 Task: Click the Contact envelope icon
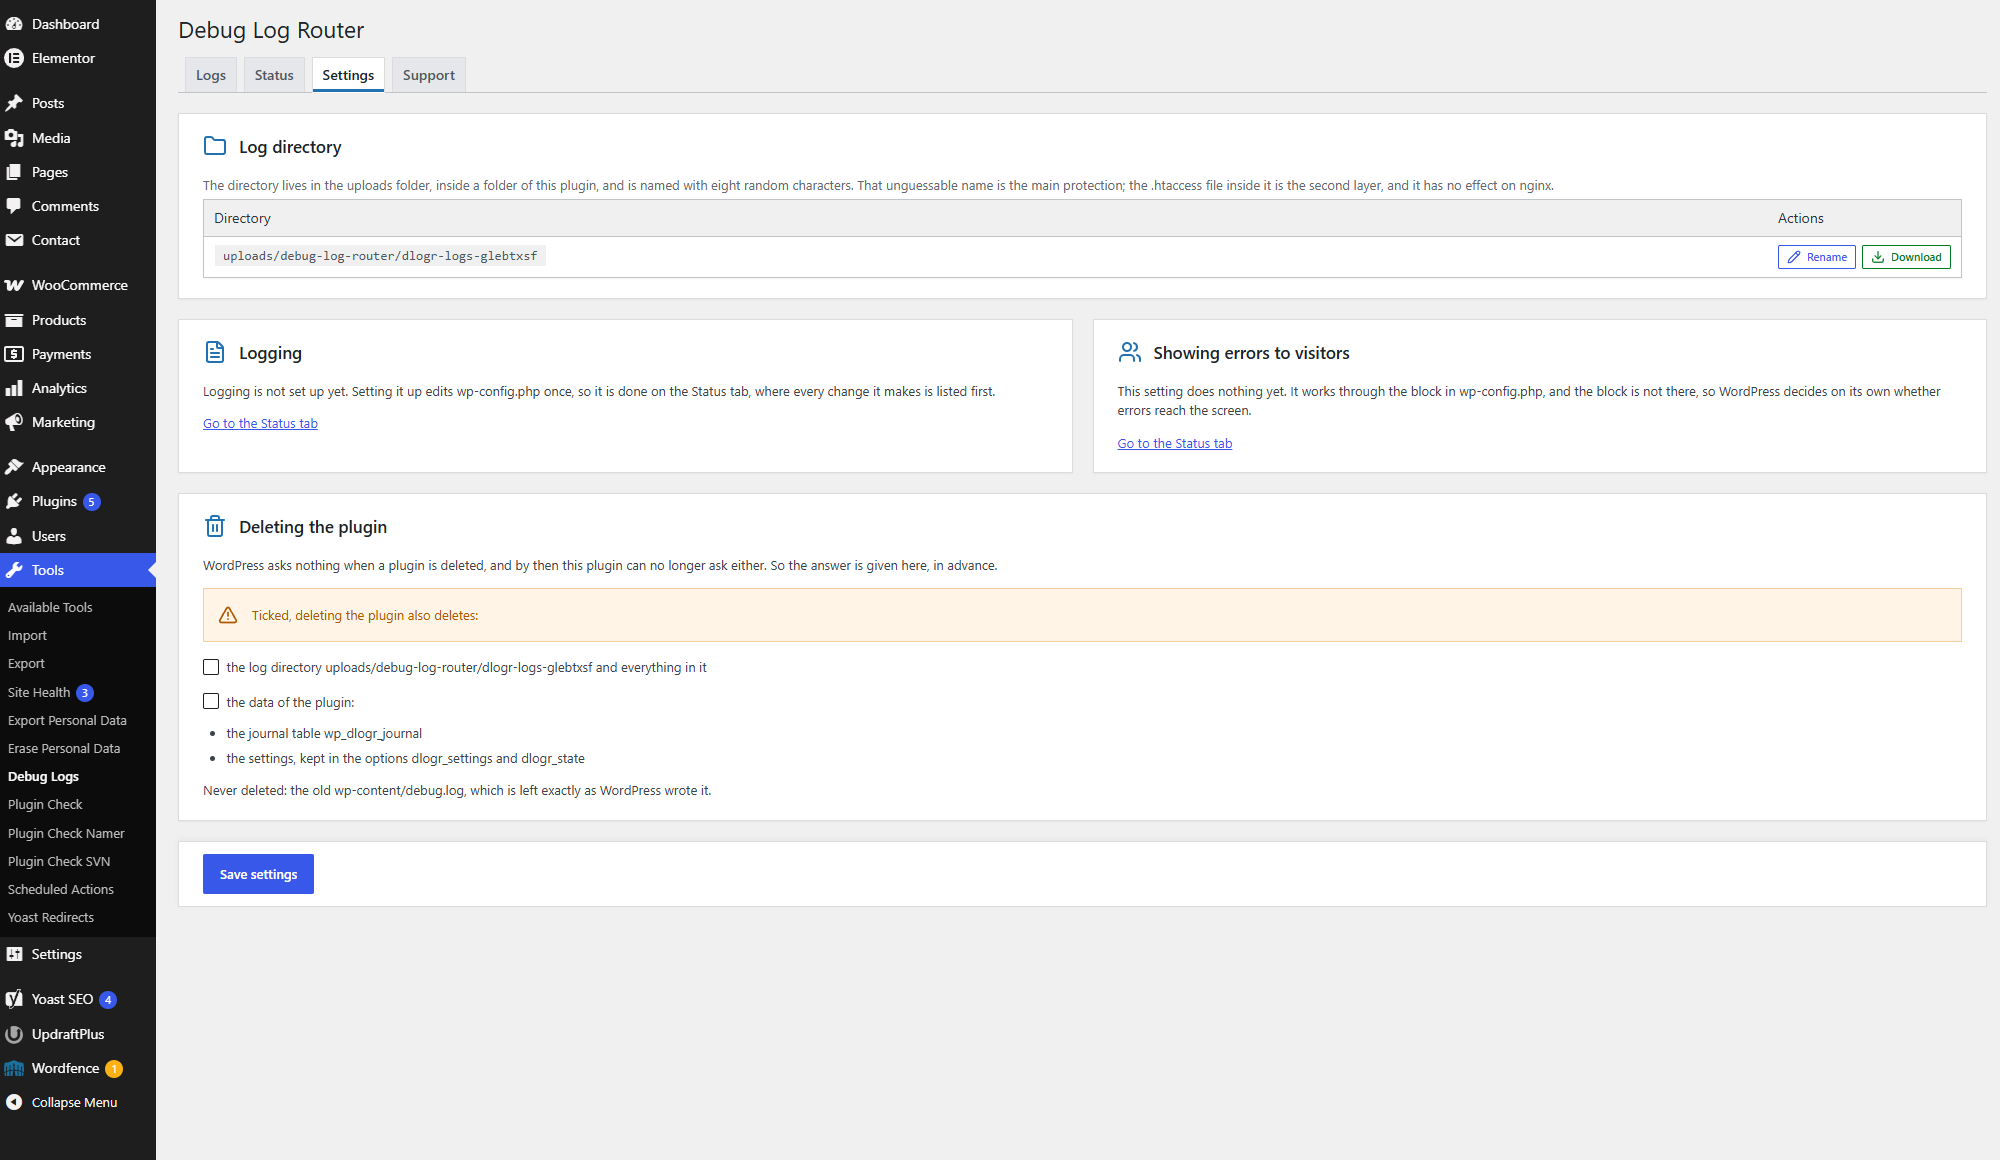point(14,240)
